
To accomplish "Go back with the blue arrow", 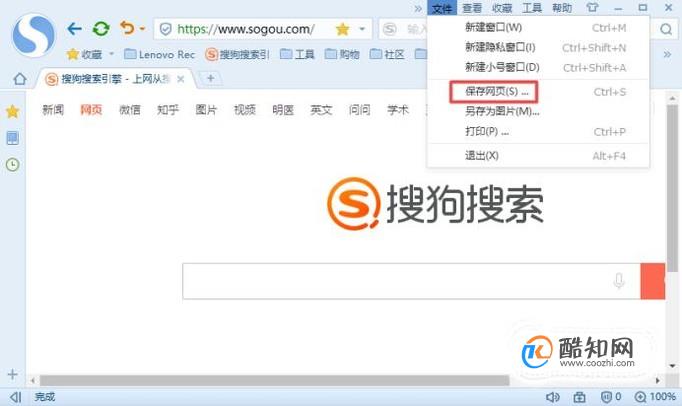I will (x=74, y=29).
